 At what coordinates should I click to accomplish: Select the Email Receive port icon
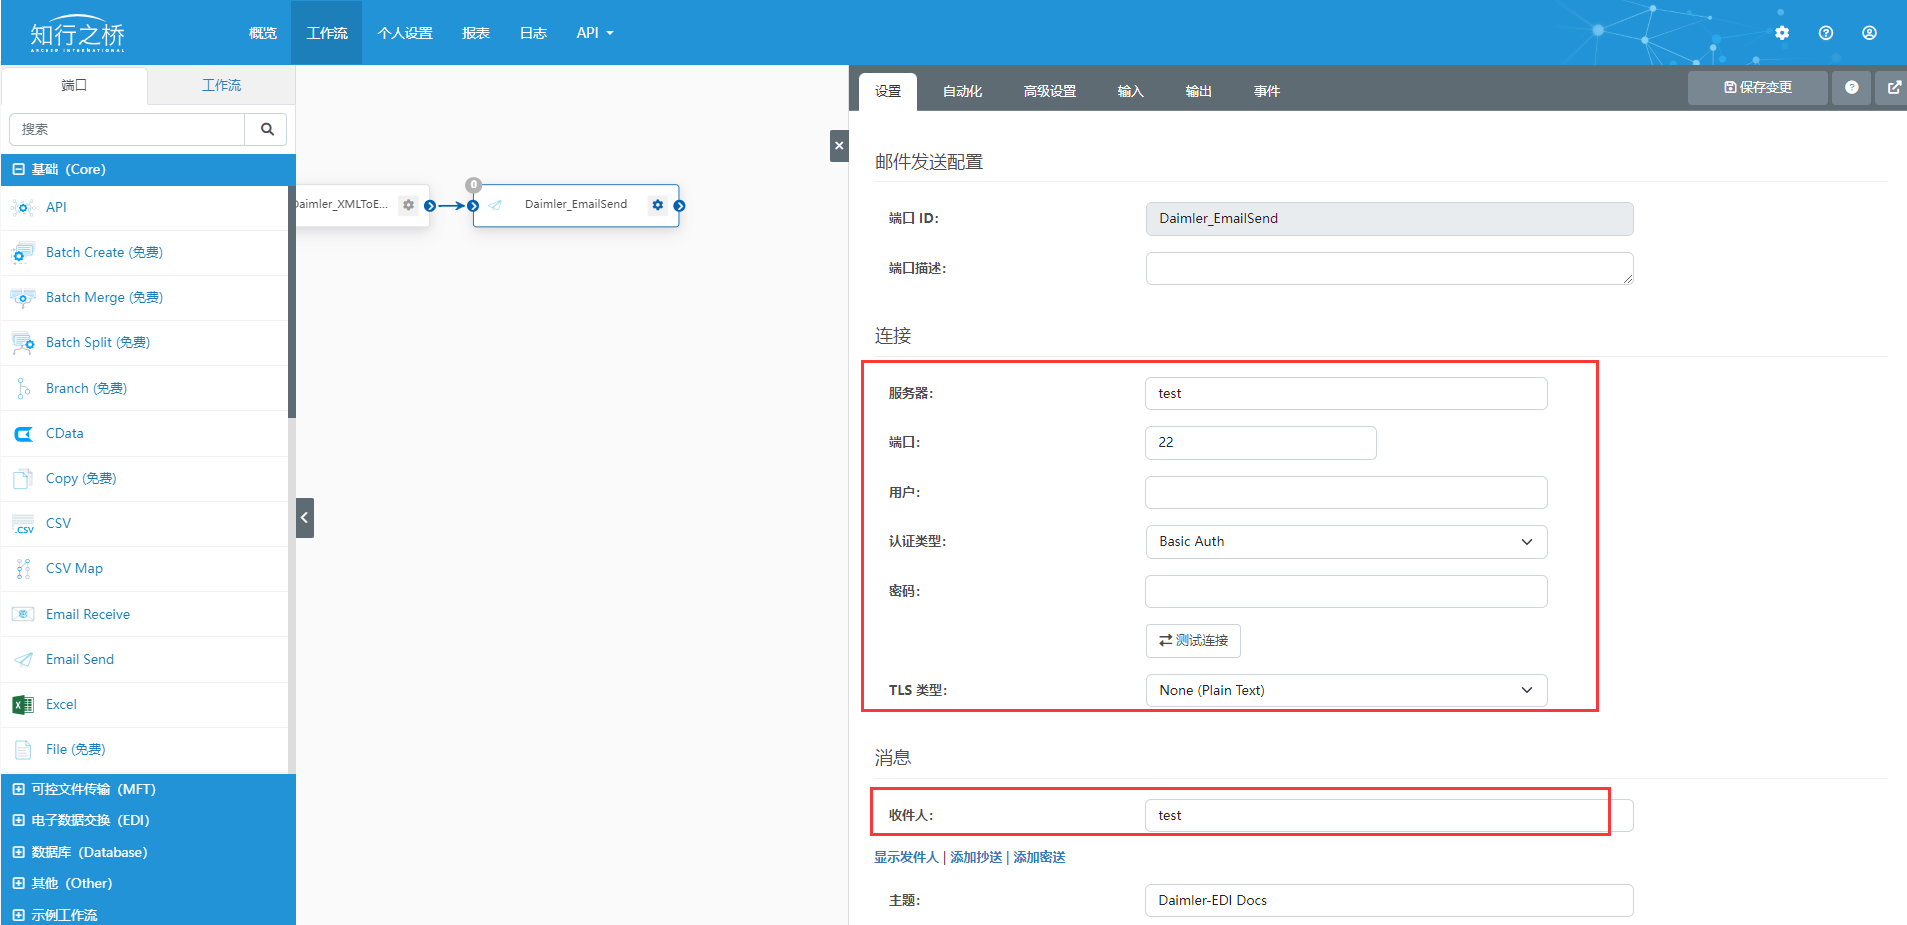coord(22,613)
